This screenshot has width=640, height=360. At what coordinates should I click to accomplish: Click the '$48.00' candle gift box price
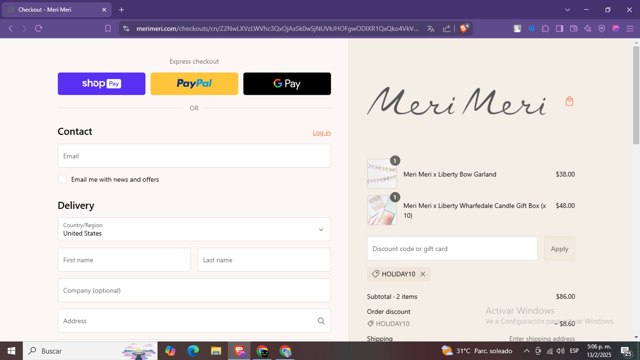pos(565,206)
